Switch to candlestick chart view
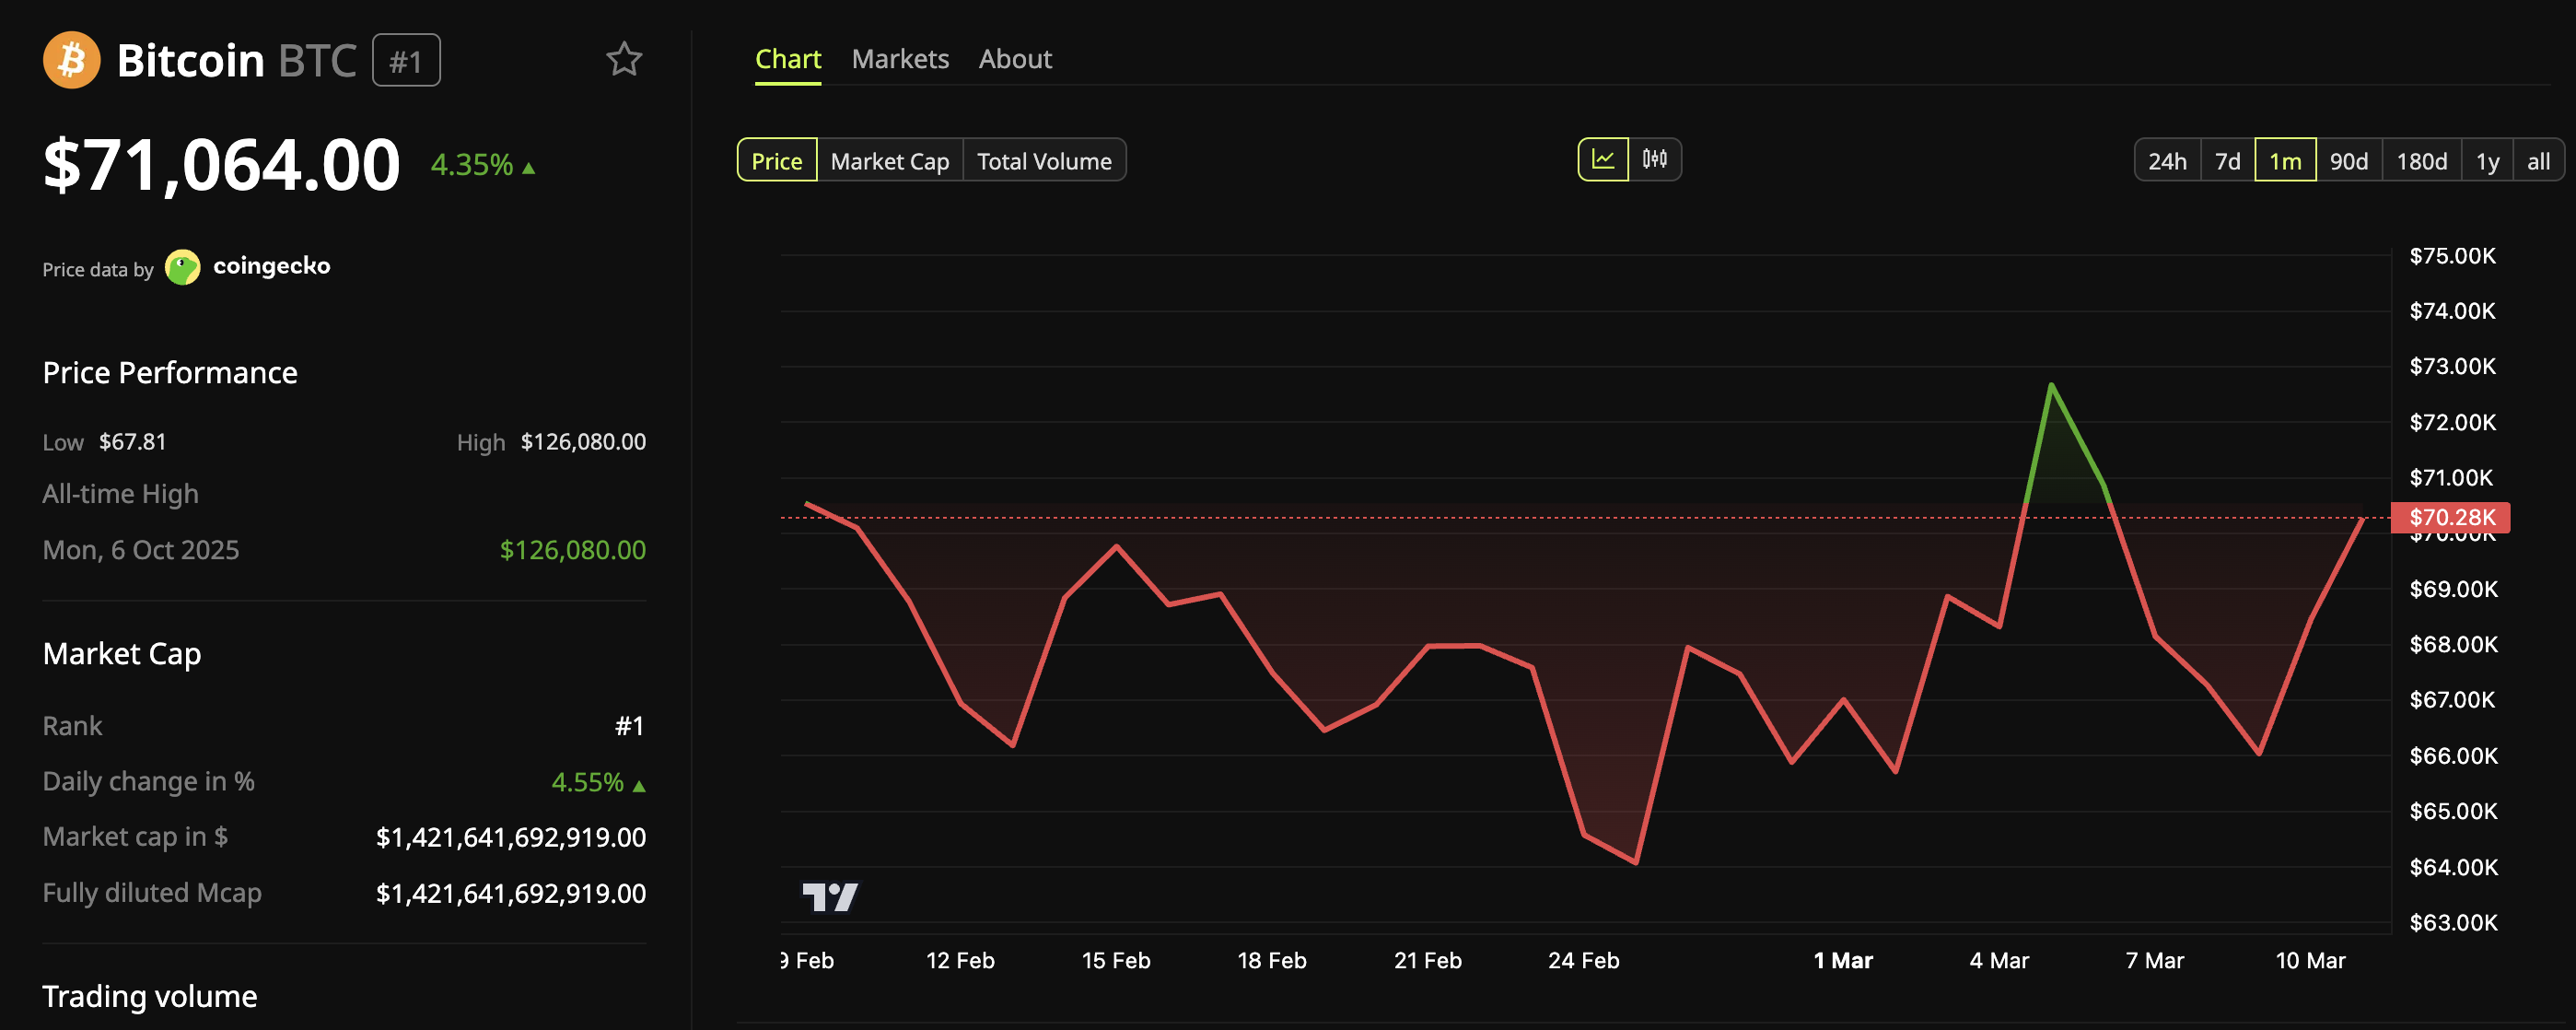Image resolution: width=2576 pixels, height=1030 pixels. tap(1654, 160)
